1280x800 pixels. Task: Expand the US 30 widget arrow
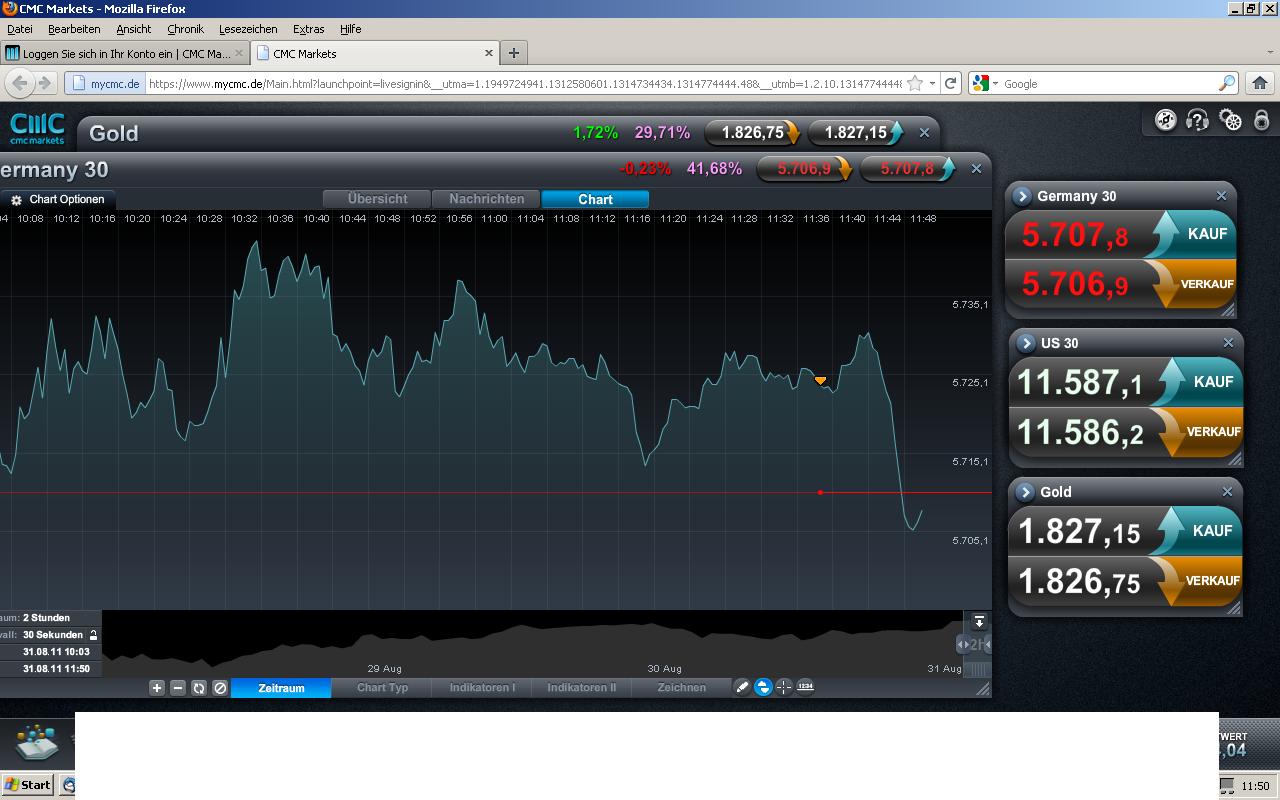1026,343
